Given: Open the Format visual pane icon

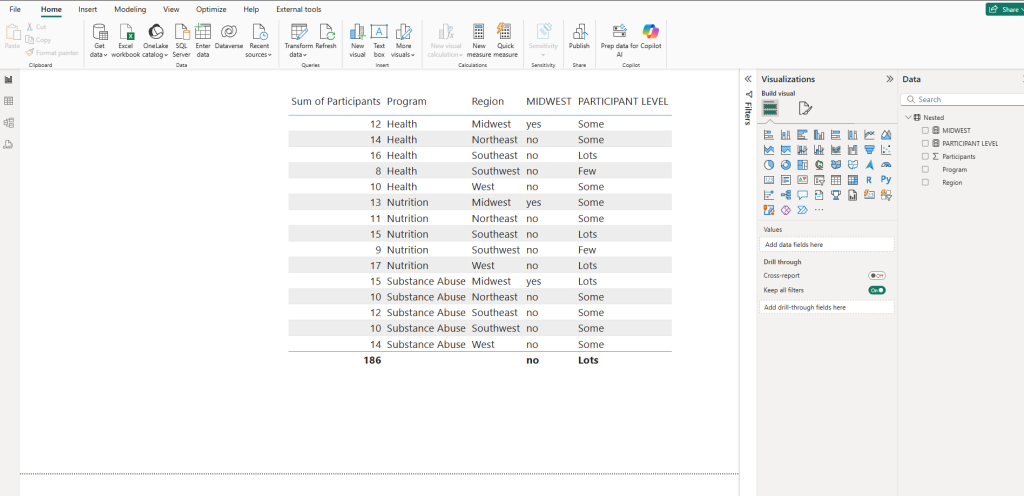Looking at the screenshot, I should coord(805,109).
